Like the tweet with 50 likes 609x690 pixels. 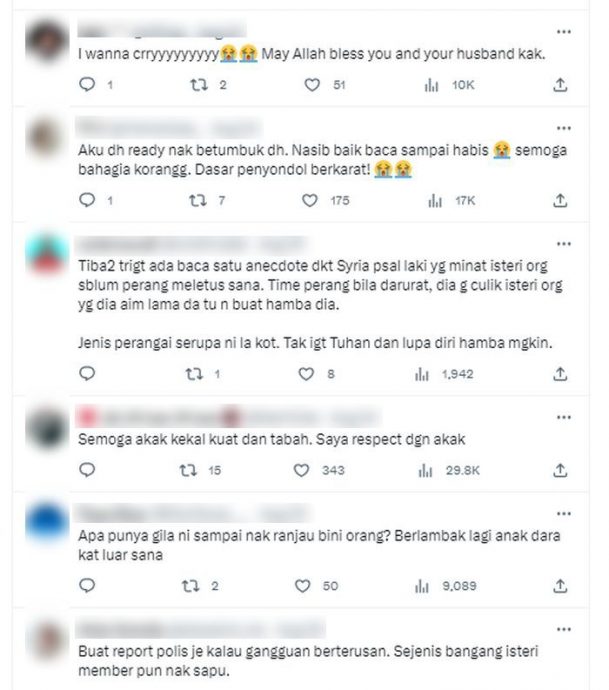tap(302, 586)
